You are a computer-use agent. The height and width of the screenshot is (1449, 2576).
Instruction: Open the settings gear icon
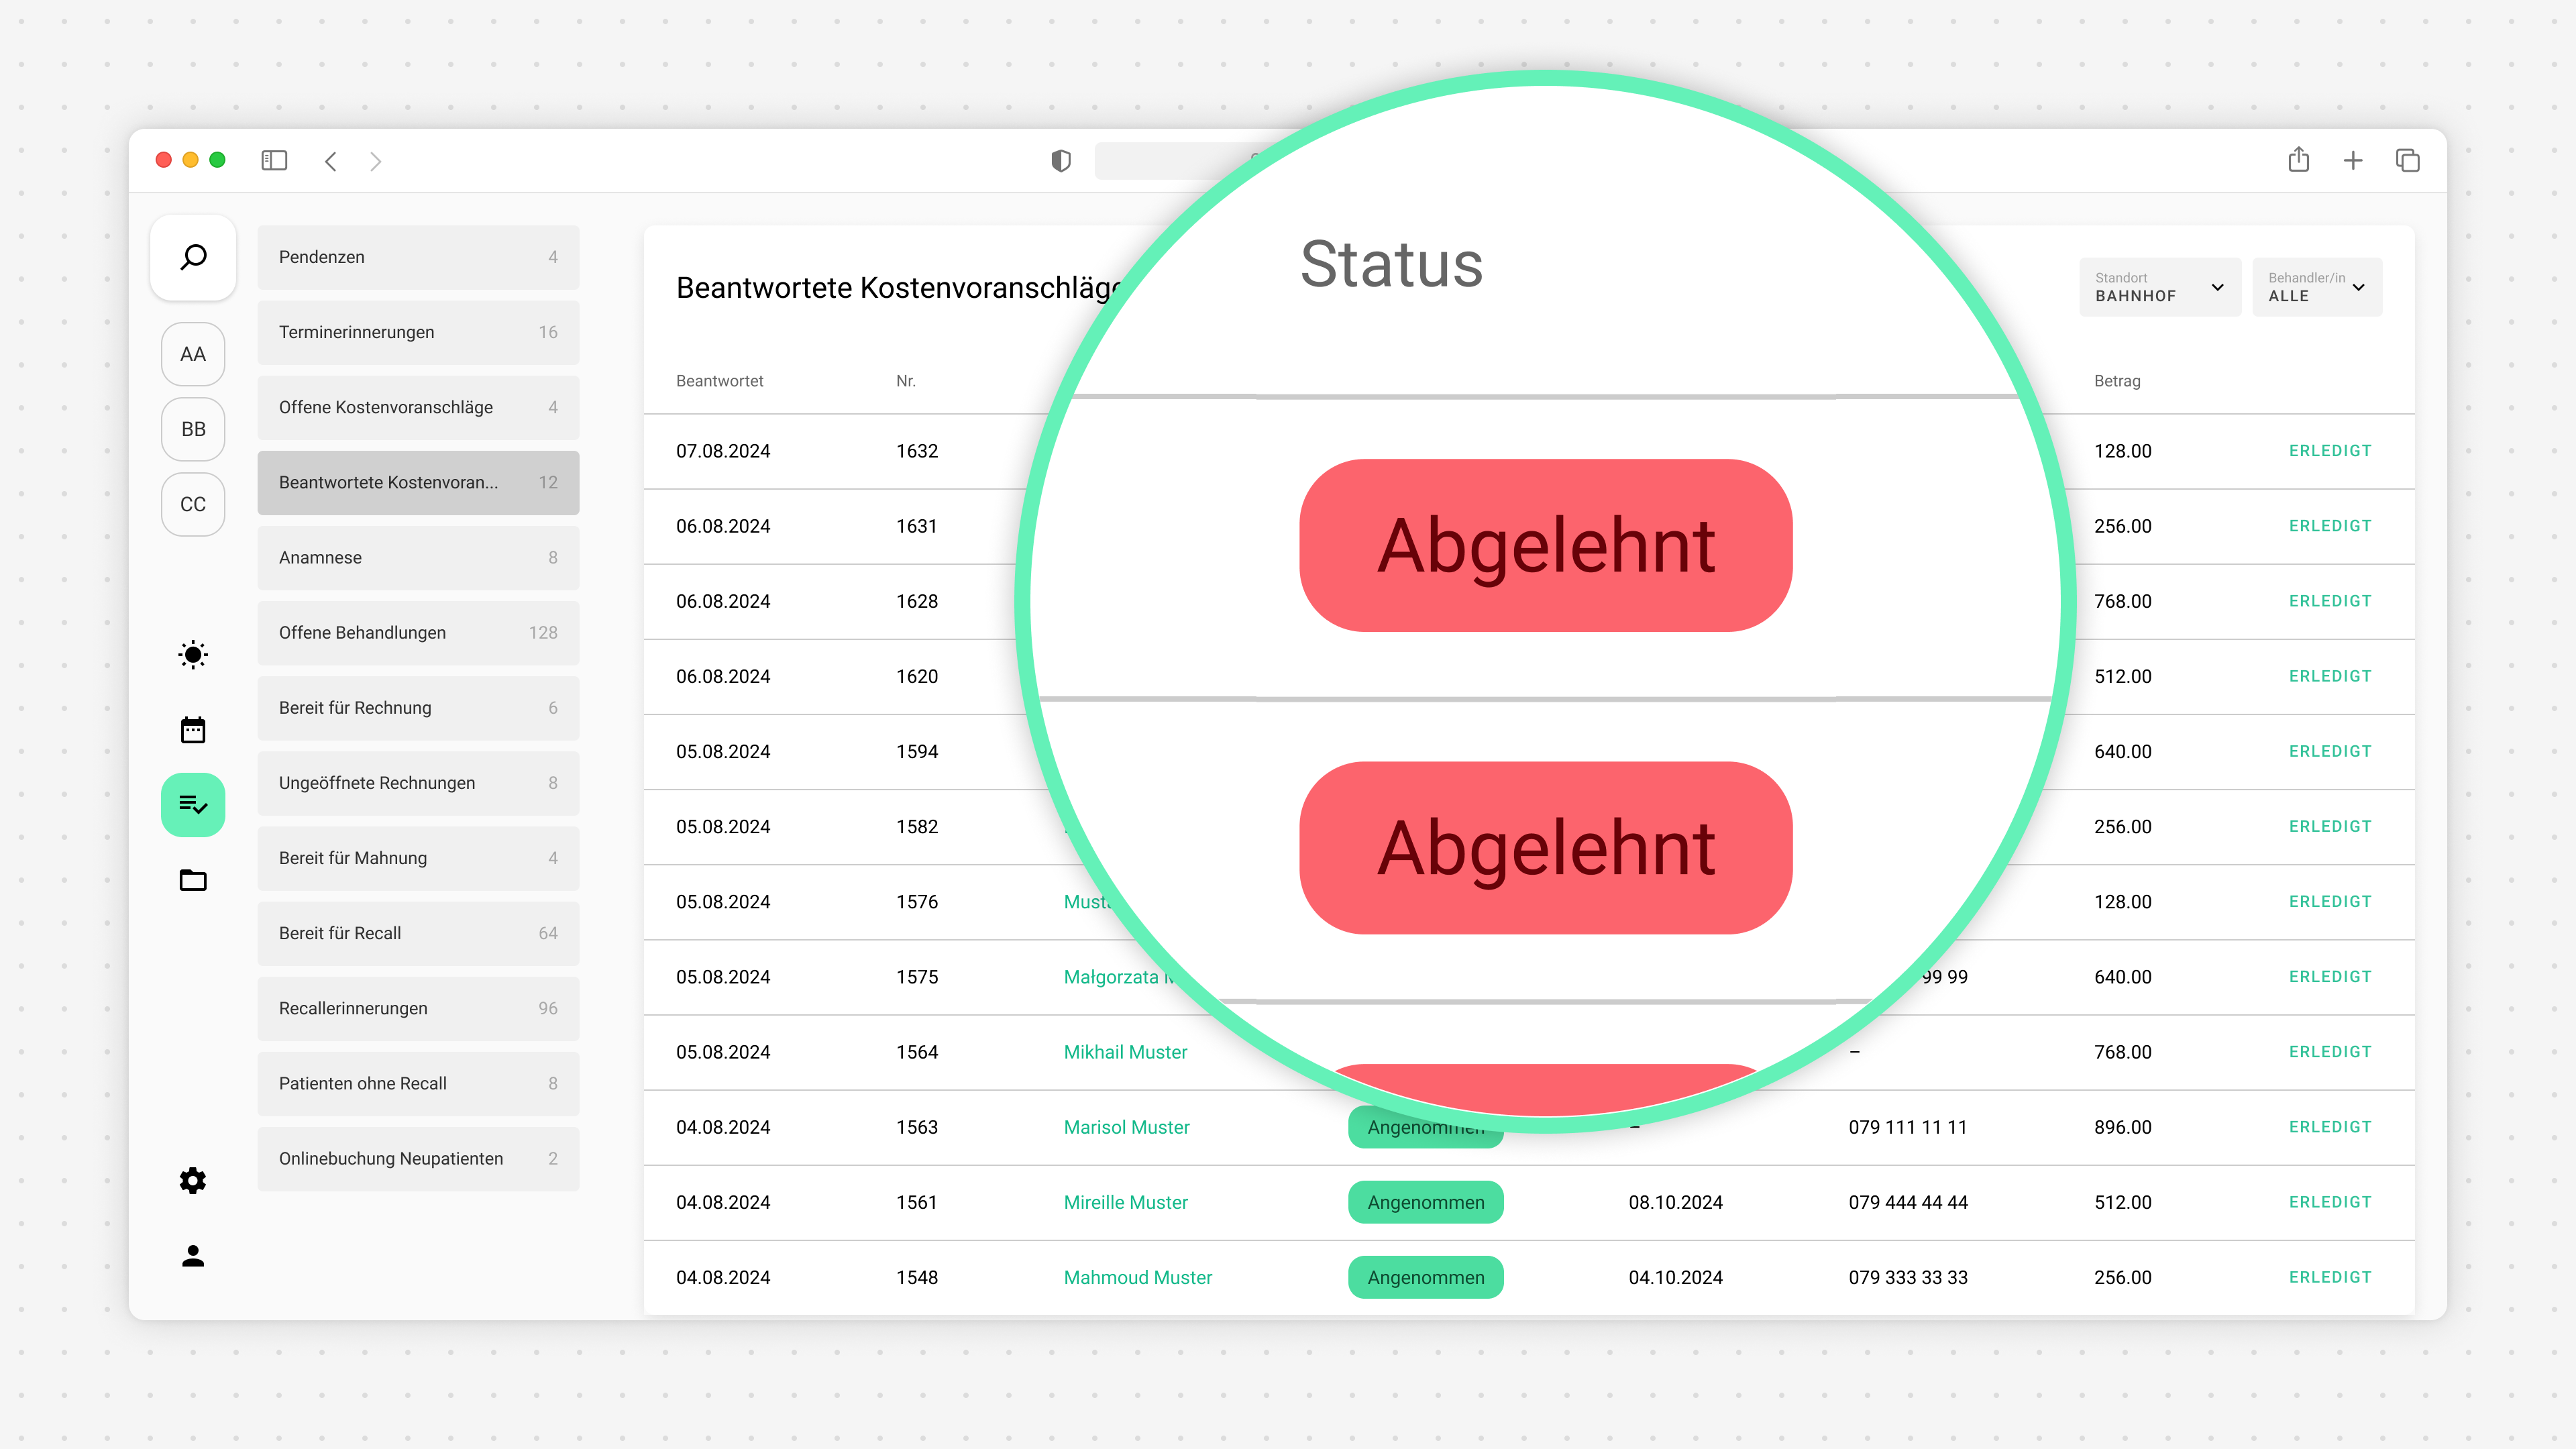tap(193, 1180)
